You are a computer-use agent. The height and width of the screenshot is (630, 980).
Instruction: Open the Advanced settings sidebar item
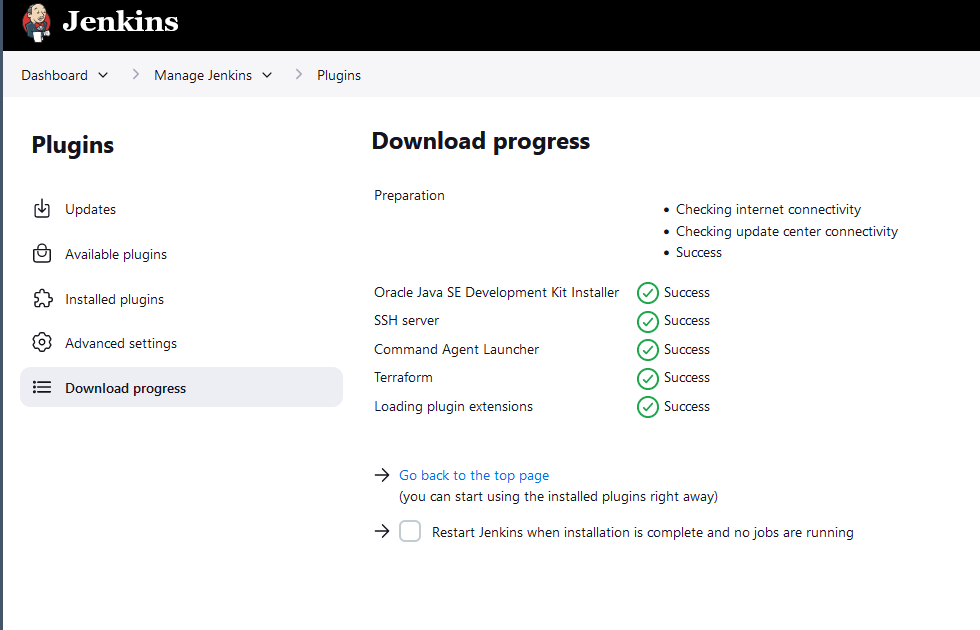point(121,343)
